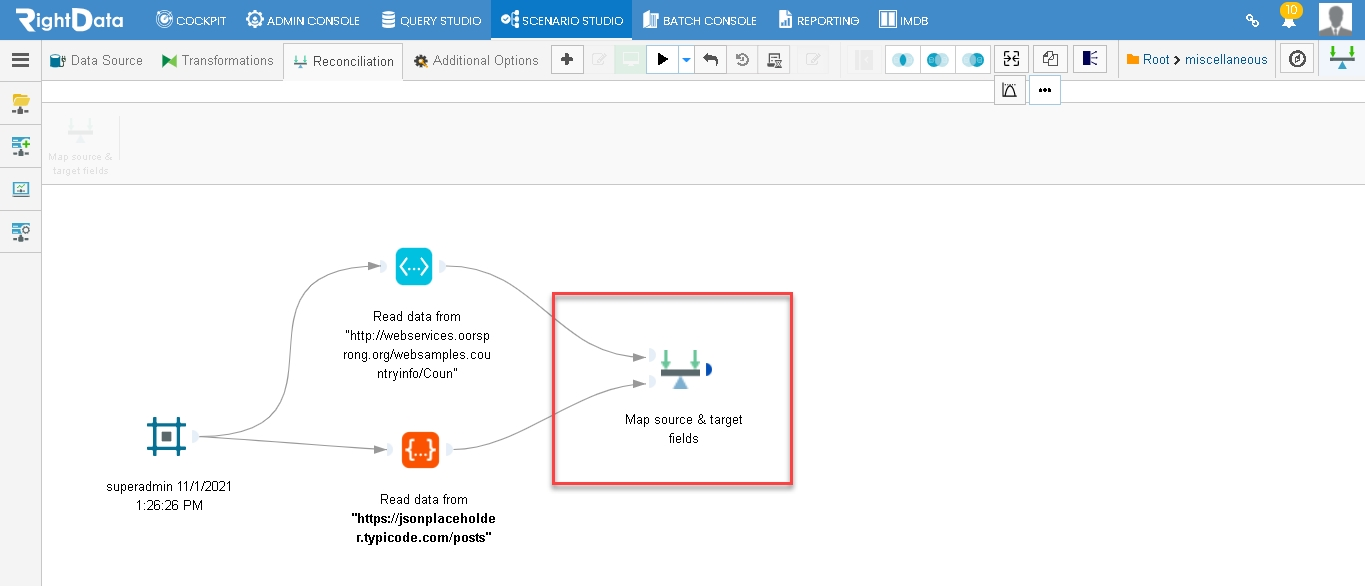Click the link chain icon in header
The image size is (1365, 586).
[1251, 20]
